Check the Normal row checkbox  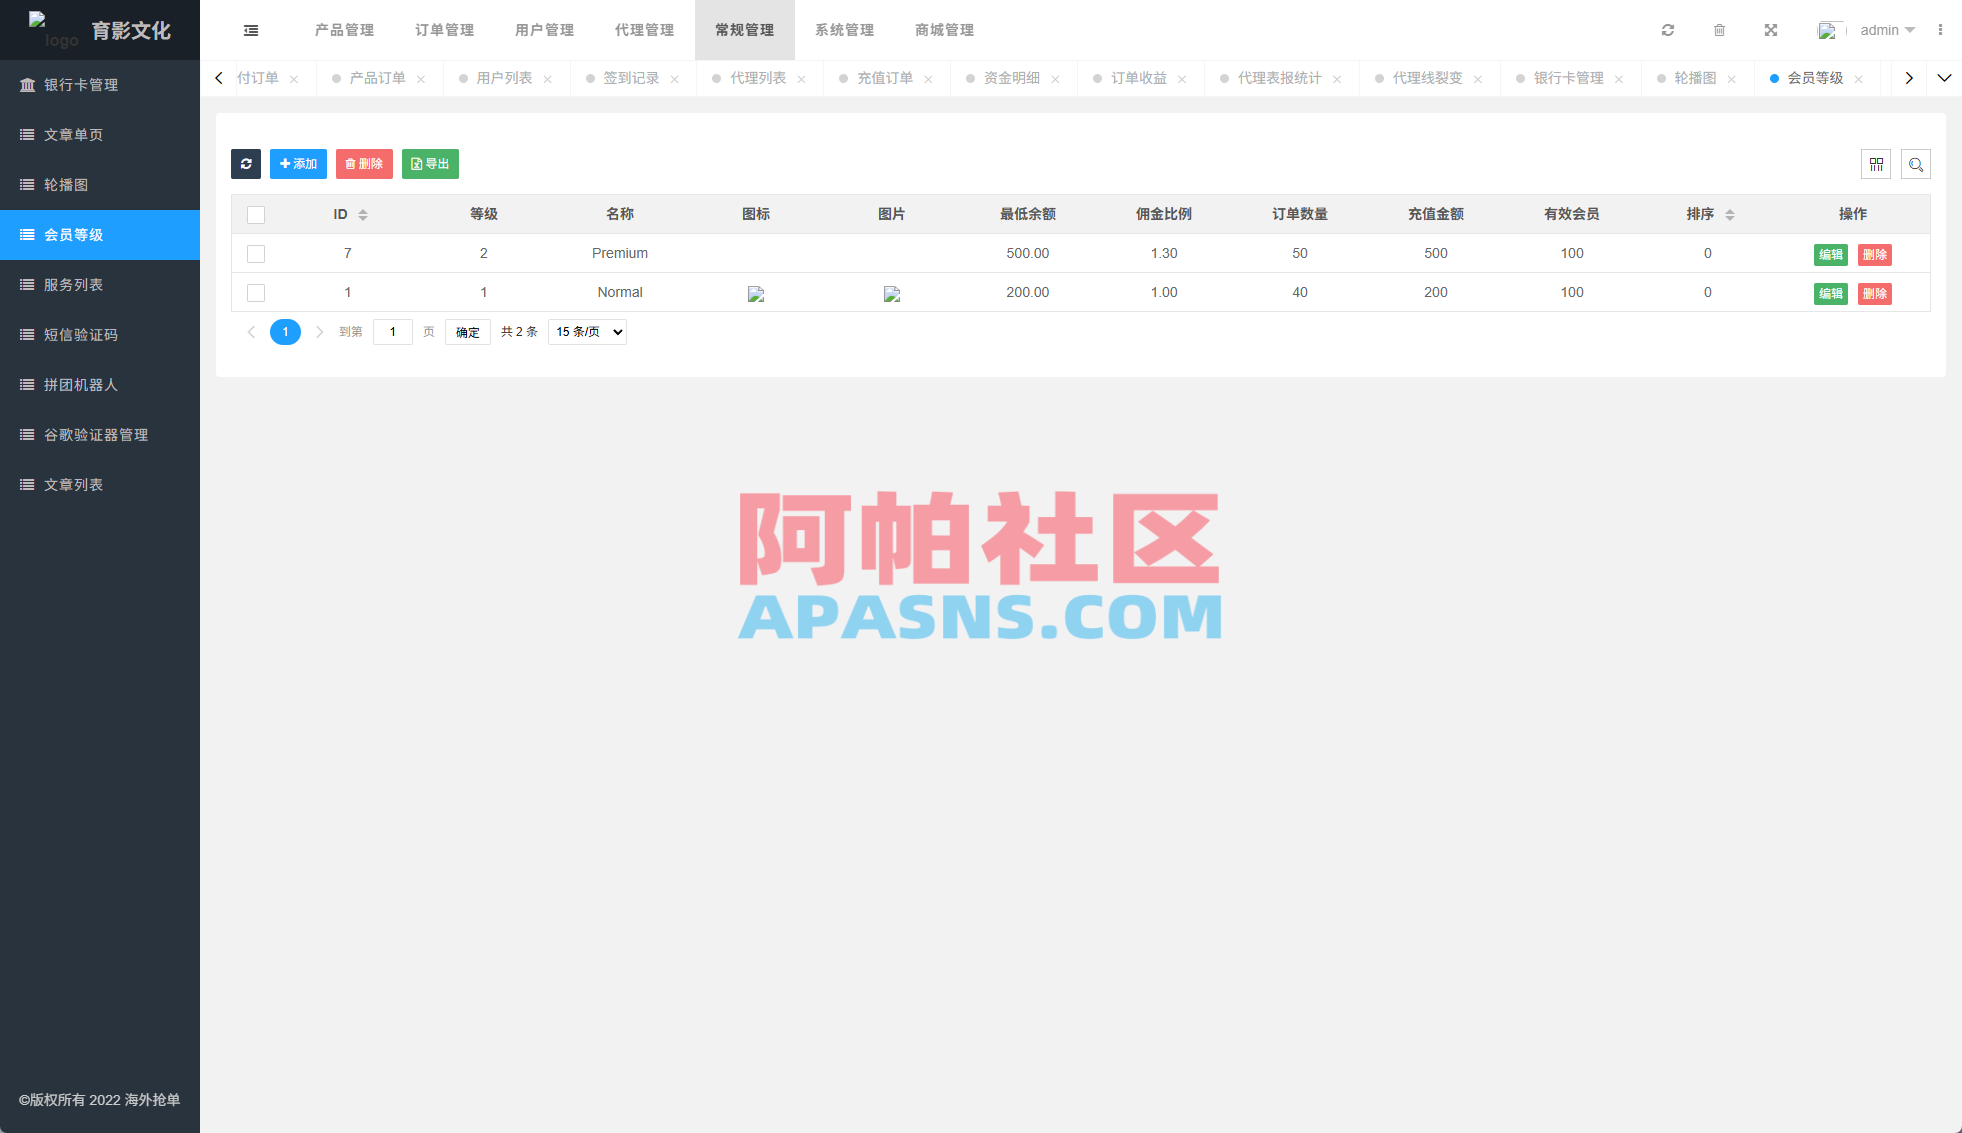pos(256,293)
